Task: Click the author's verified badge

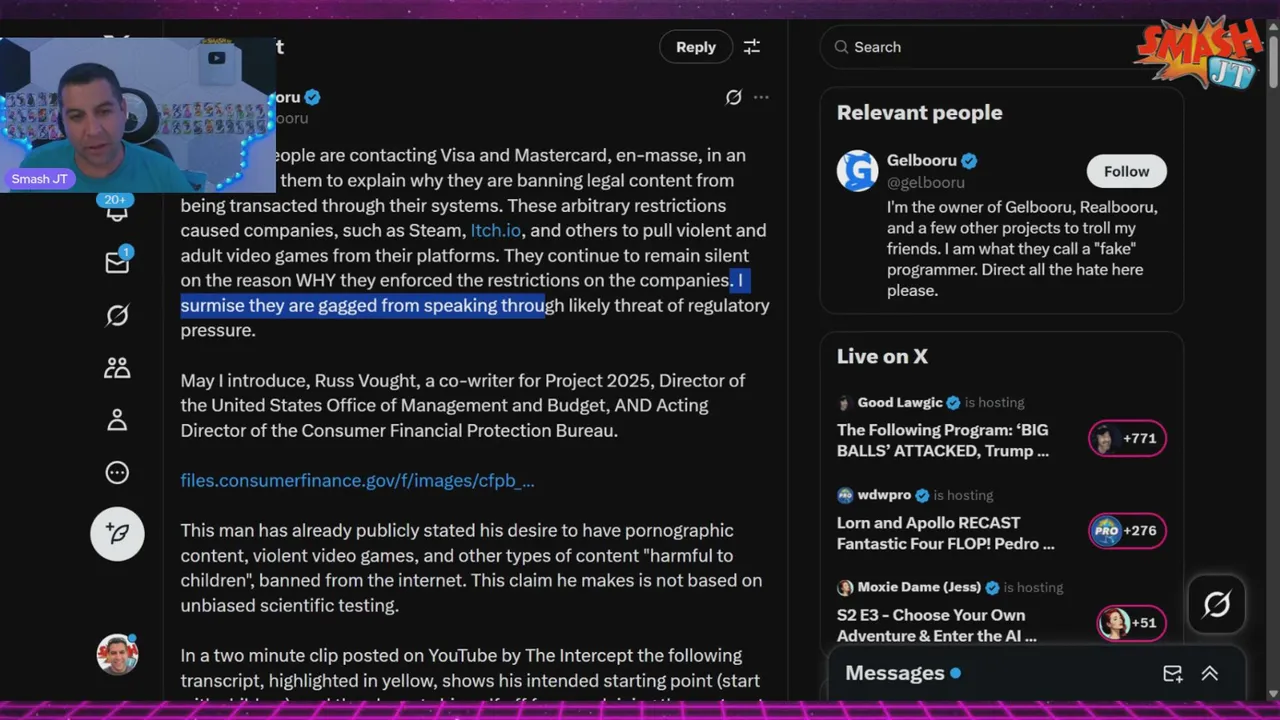Action: coord(313,97)
